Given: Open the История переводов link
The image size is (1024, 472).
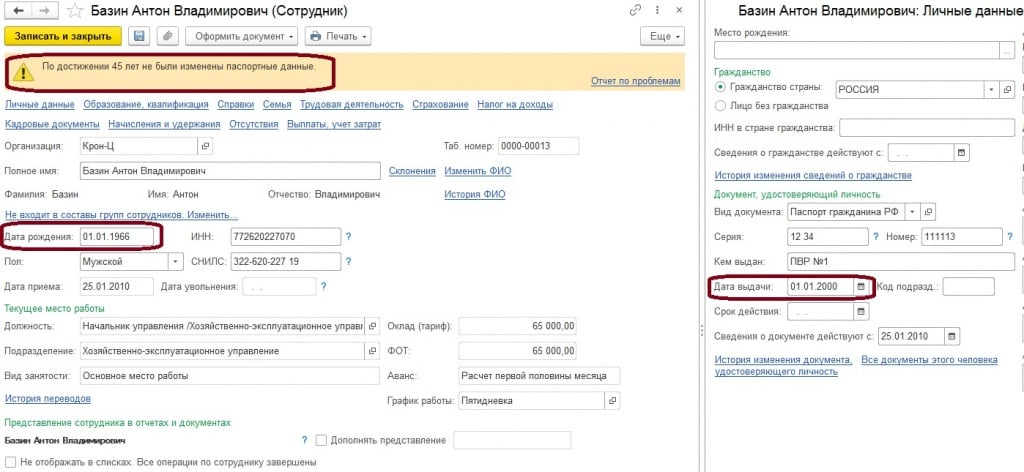Looking at the screenshot, I should 48,398.
